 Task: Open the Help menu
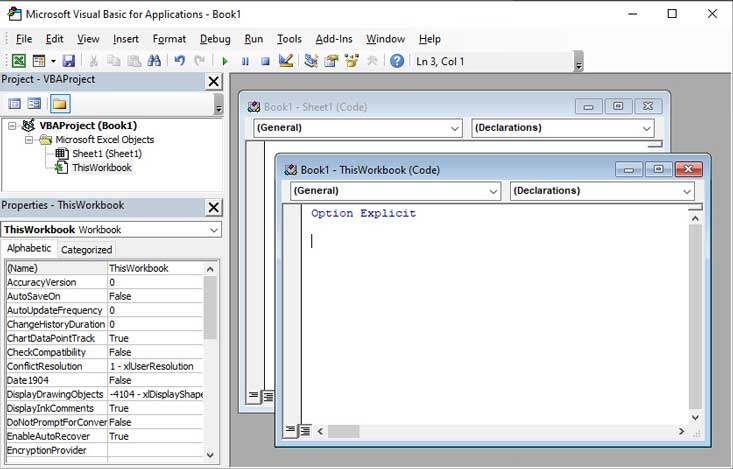pos(430,39)
